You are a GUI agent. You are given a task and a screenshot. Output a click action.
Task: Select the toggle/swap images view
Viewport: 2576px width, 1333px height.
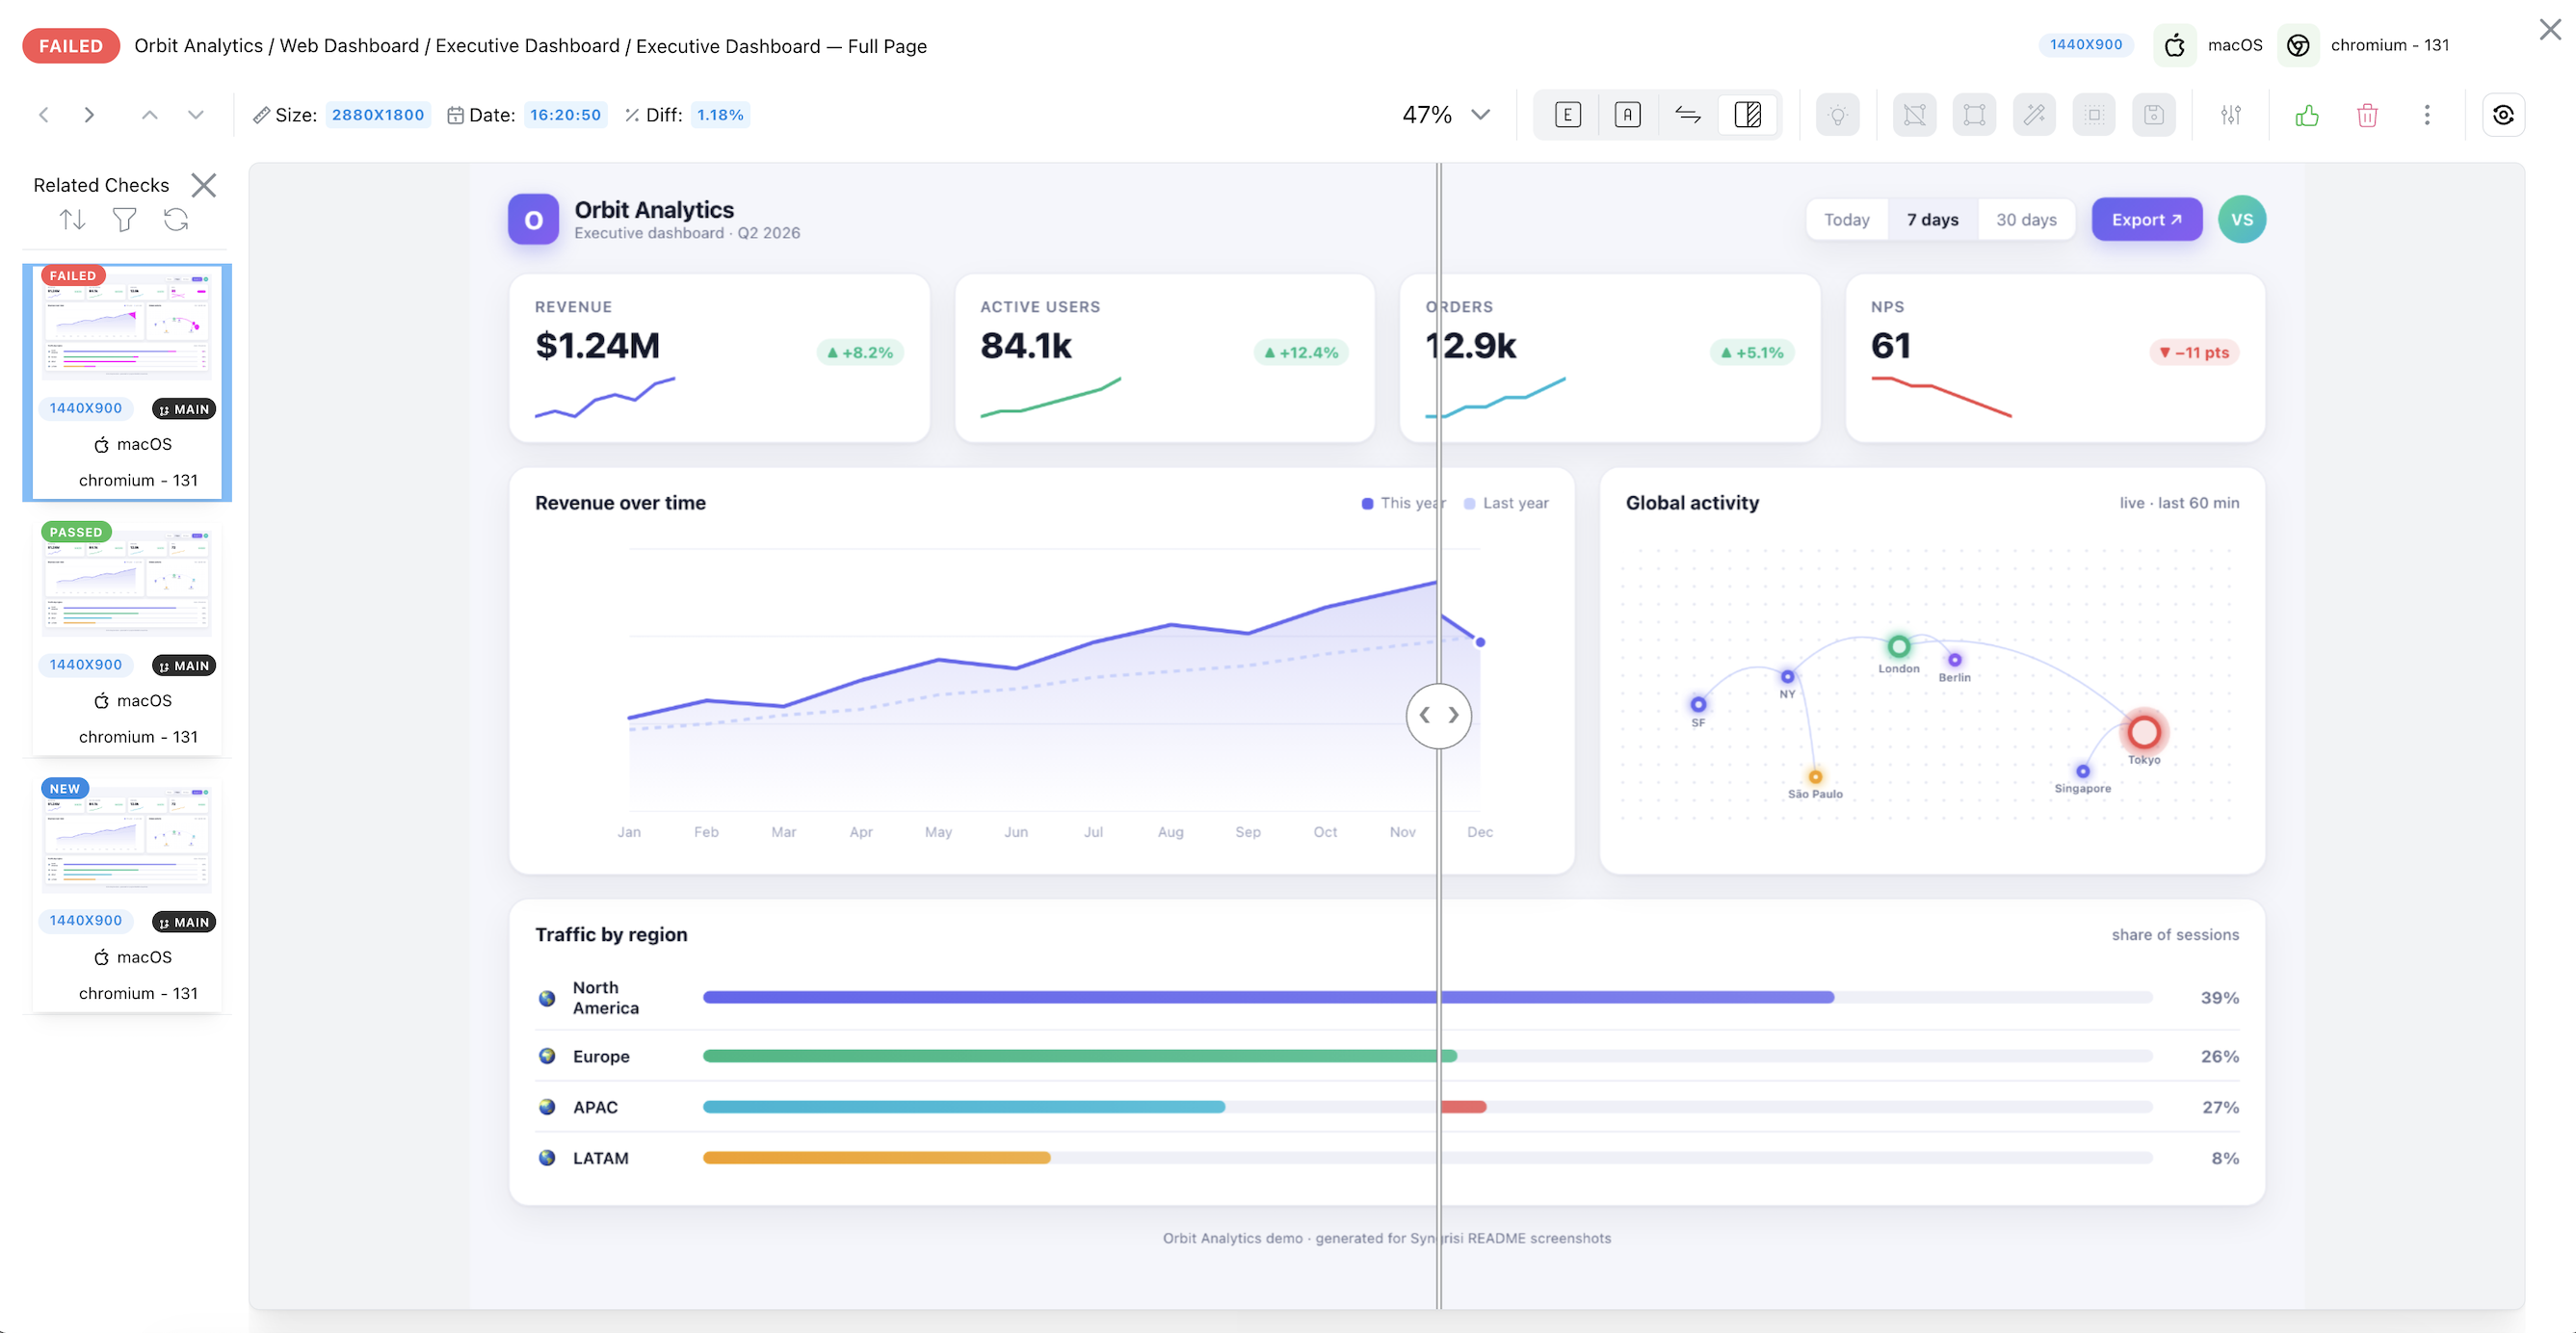tap(1687, 115)
